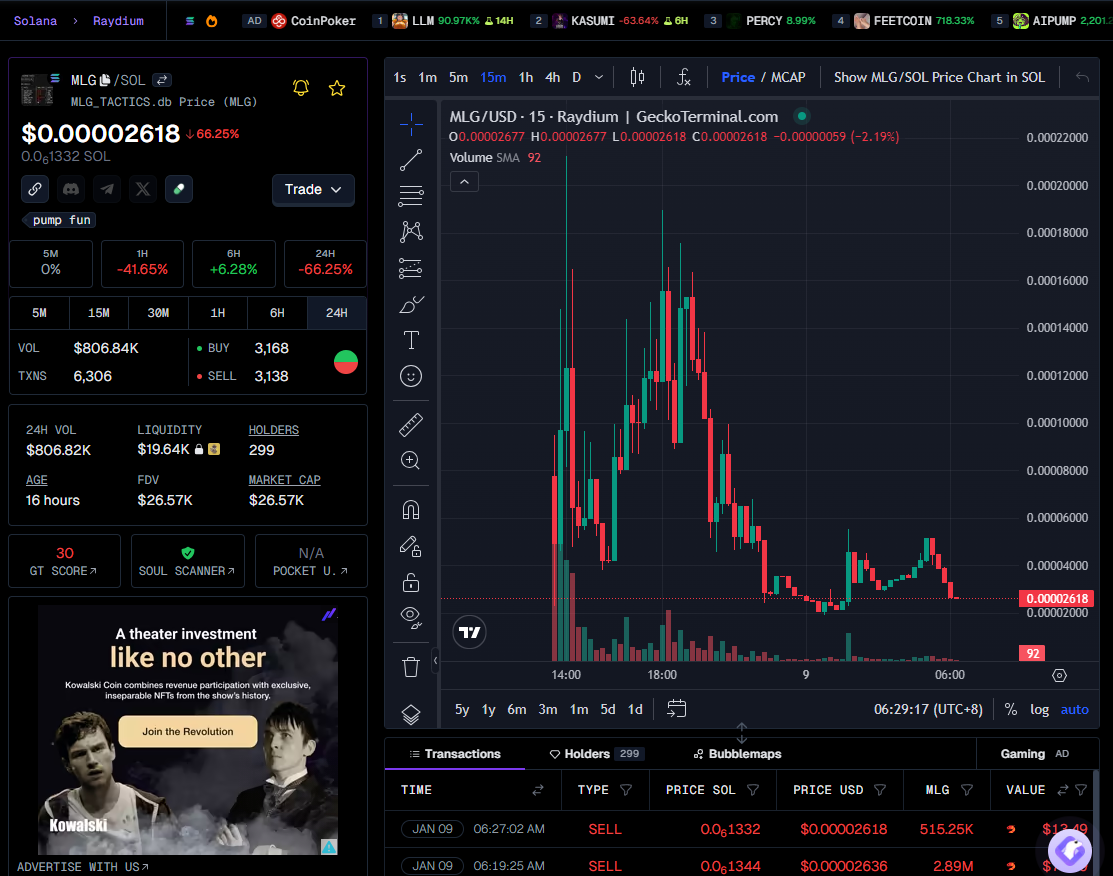
Task: Click the bell alert icon for MLG
Action: point(301,88)
